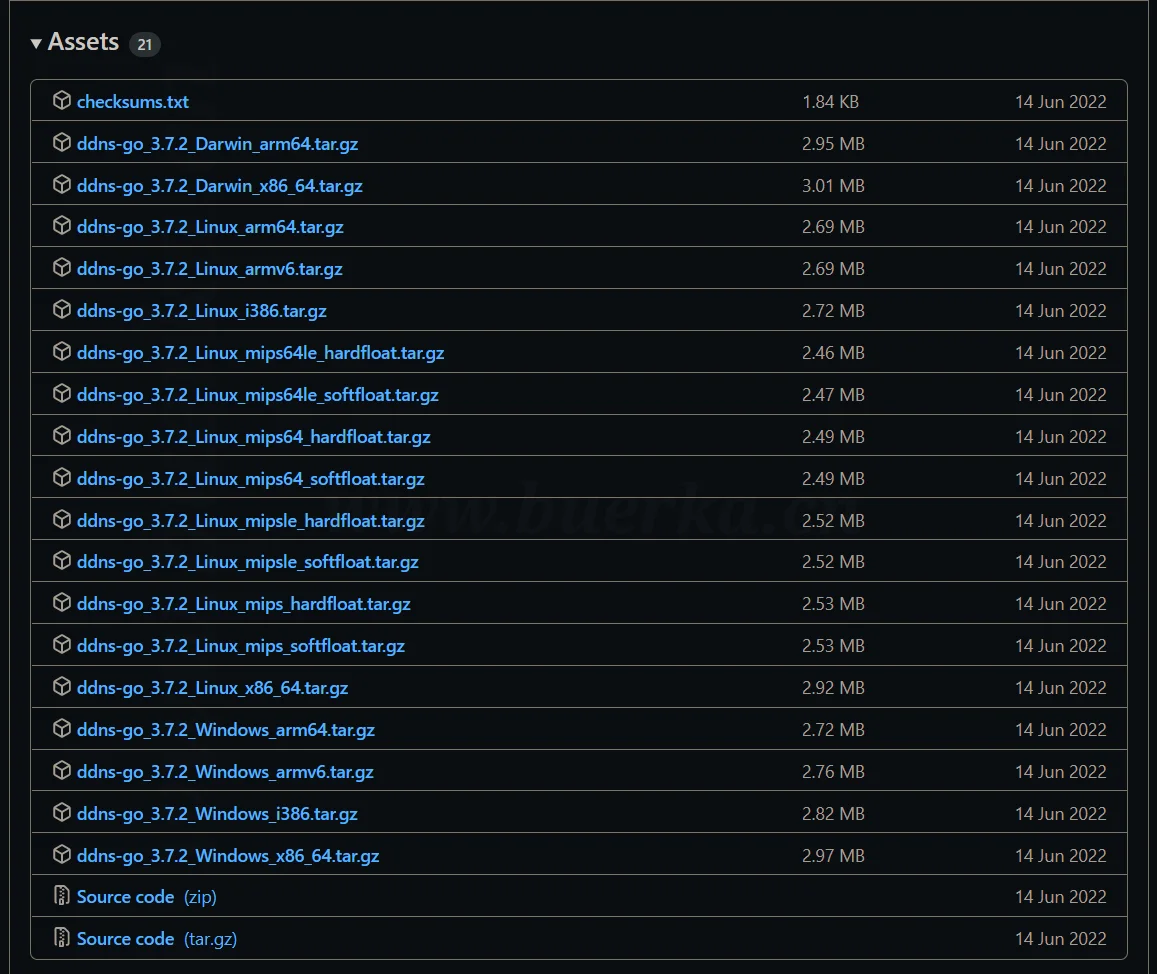Click package icon beside Linux_mips_softfloat tarball
Image resolution: width=1157 pixels, height=974 pixels.
pos(62,646)
